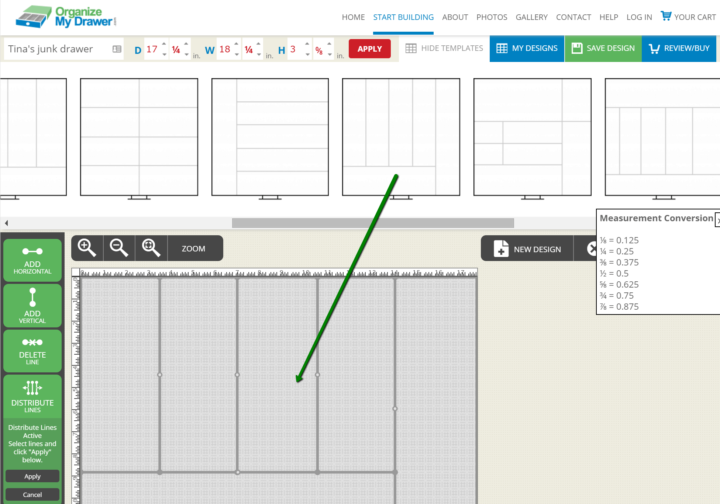
Task: Go to the Photos page
Action: point(491,17)
